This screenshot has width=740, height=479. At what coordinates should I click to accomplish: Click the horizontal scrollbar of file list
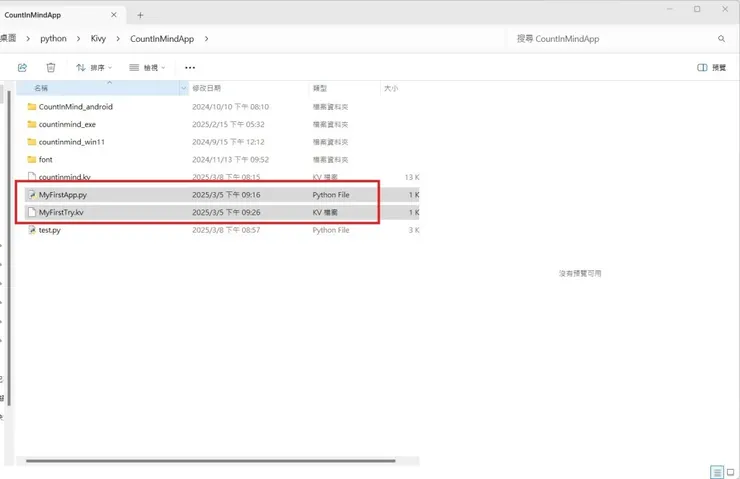[210, 461]
